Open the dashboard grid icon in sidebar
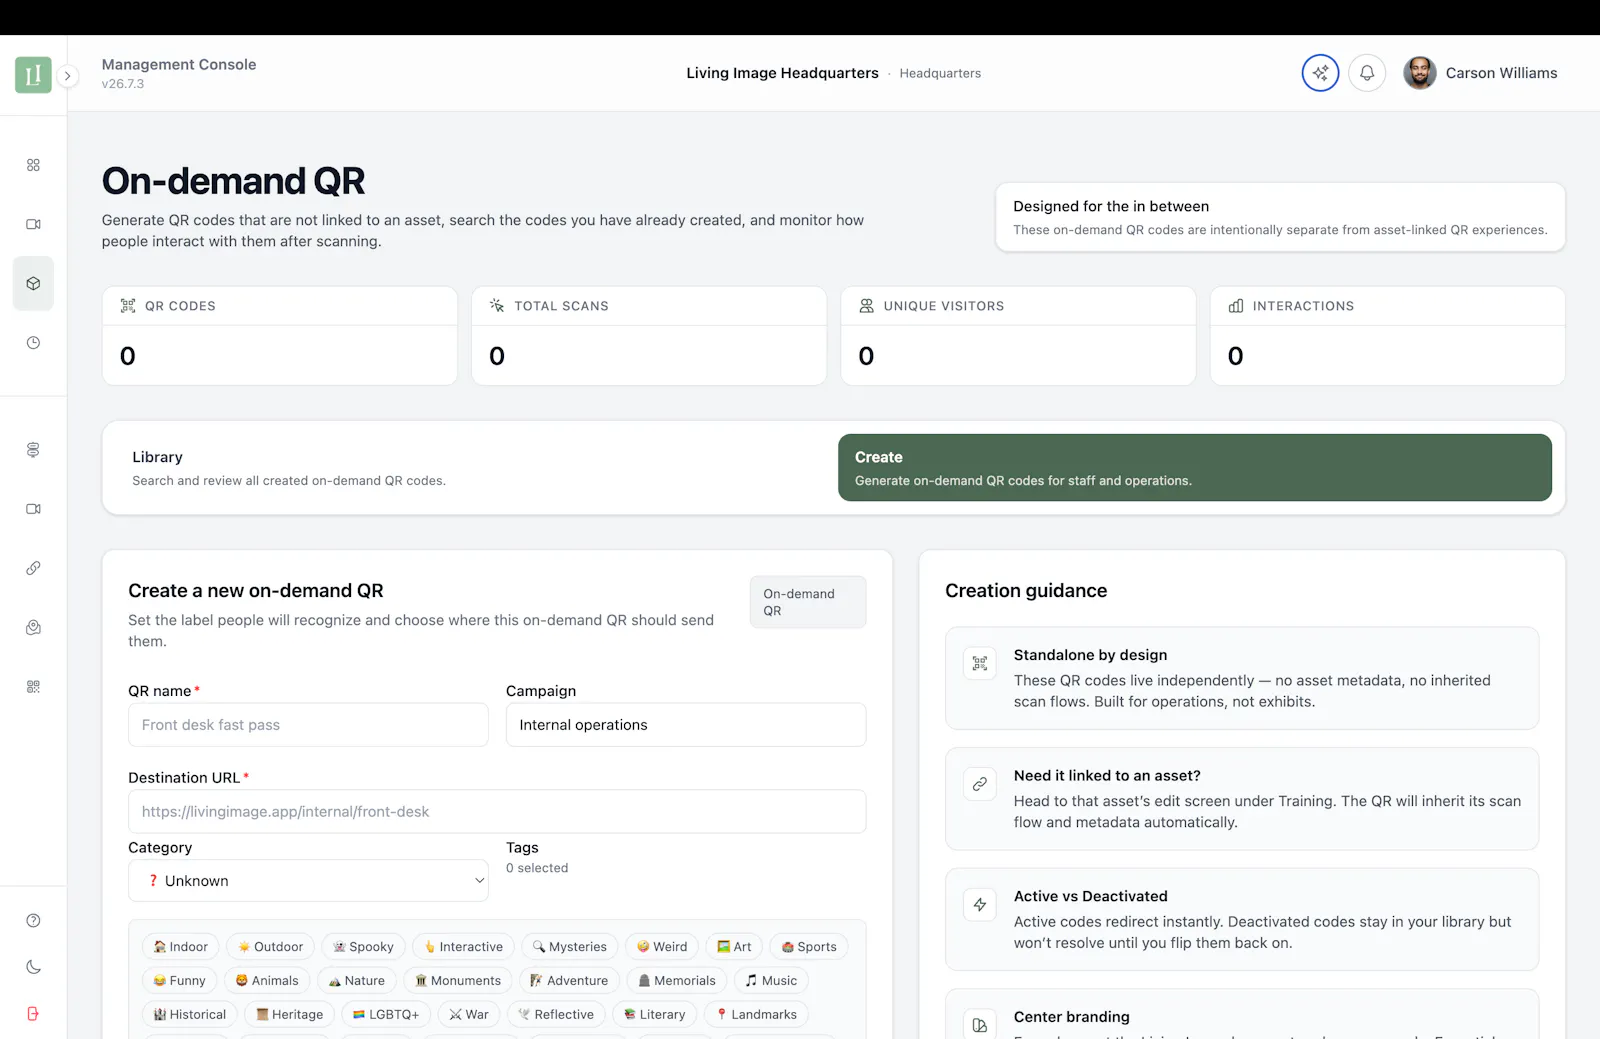 (x=33, y=165)
